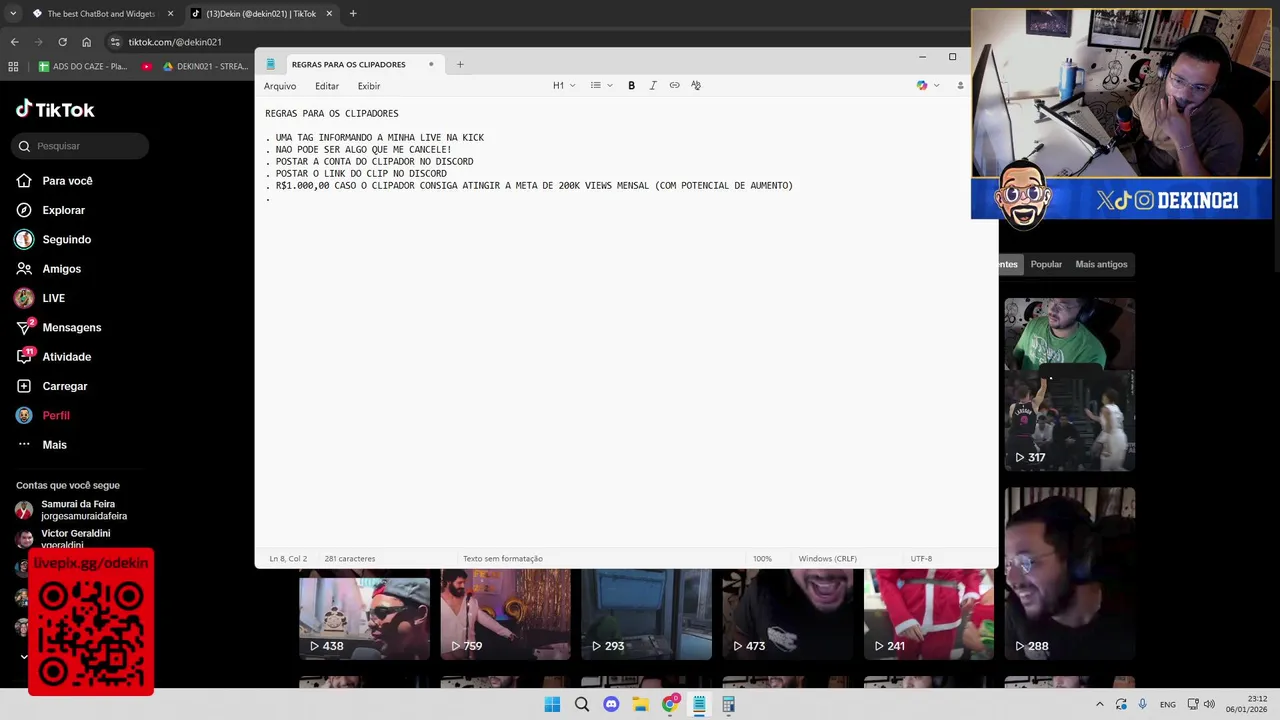Open ADS DO CAZE bookmark
The image size is (1280, 720).
tap(83, 67)
